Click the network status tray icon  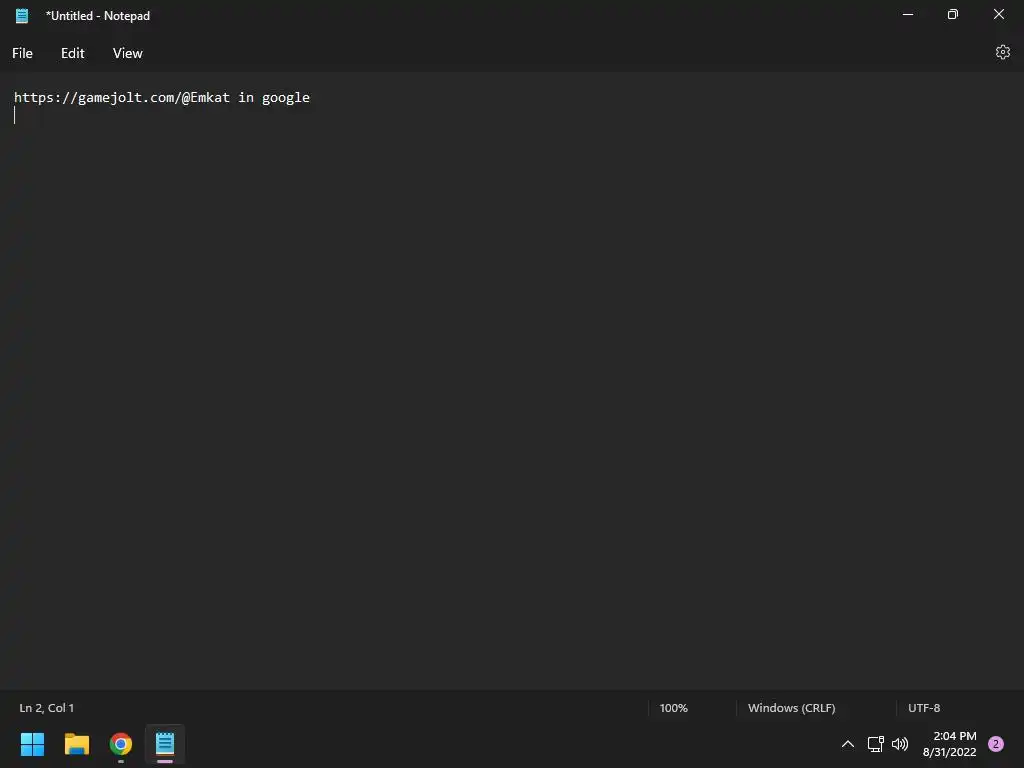pyautogui.click(x=875, y=744)
